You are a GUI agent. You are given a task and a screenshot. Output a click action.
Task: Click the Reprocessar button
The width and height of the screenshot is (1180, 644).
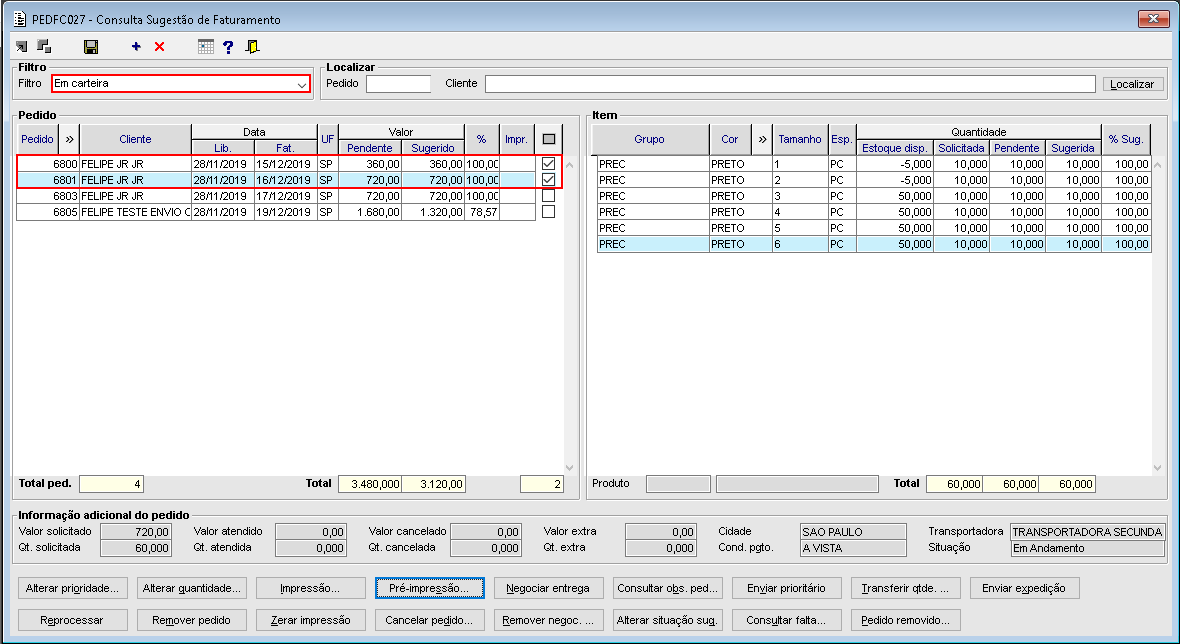(72, 621)
